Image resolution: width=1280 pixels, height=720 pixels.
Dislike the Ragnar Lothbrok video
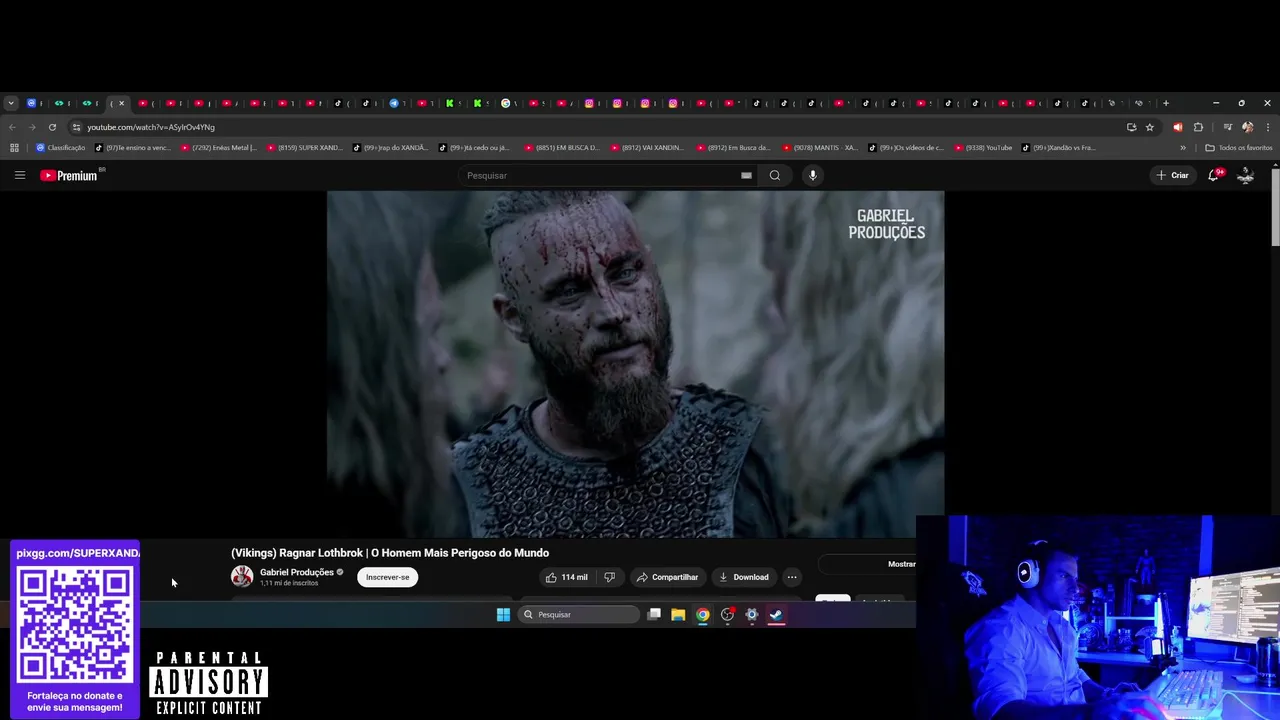coord(610,577)
